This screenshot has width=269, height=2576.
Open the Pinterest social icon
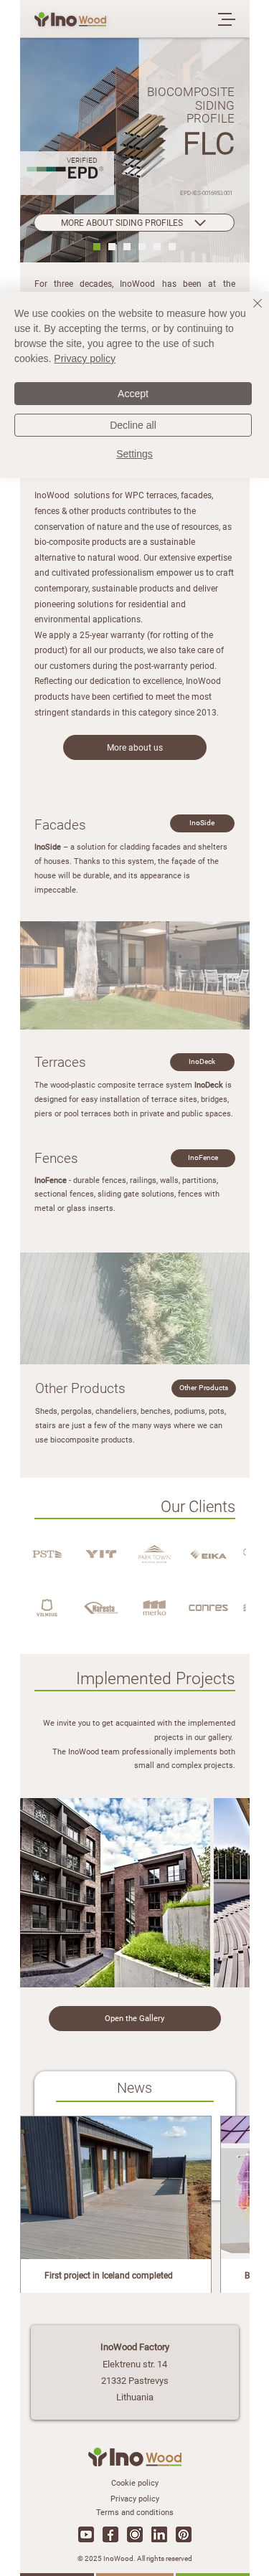coord(183,2533)
